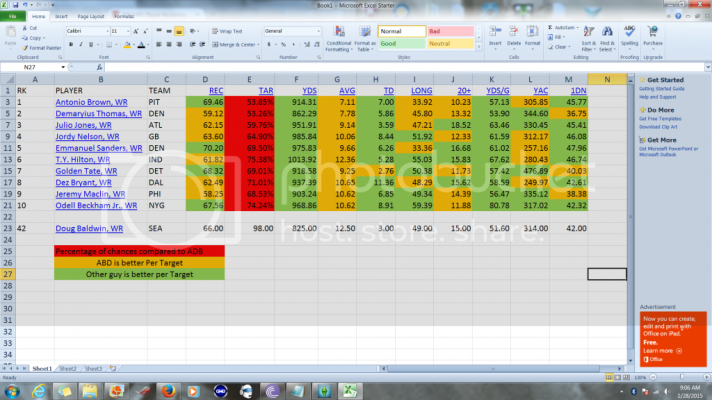
Task: Click the Cut scissors icon
Action: [x=25, y=28]
